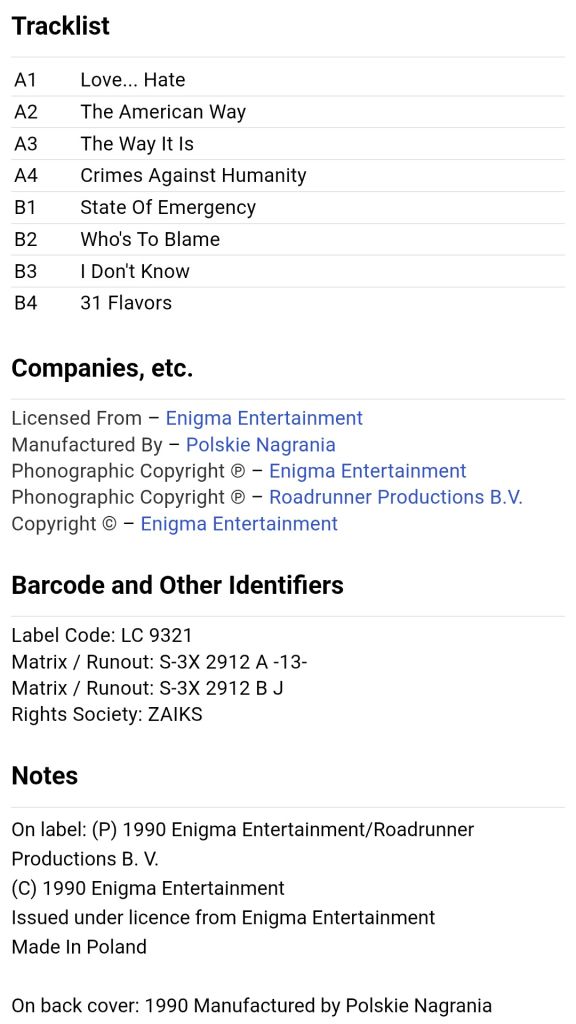This screenshot has height=1024, width=576.
Task: Select track B2 Who's To Blame
Action: pos(288,240)
